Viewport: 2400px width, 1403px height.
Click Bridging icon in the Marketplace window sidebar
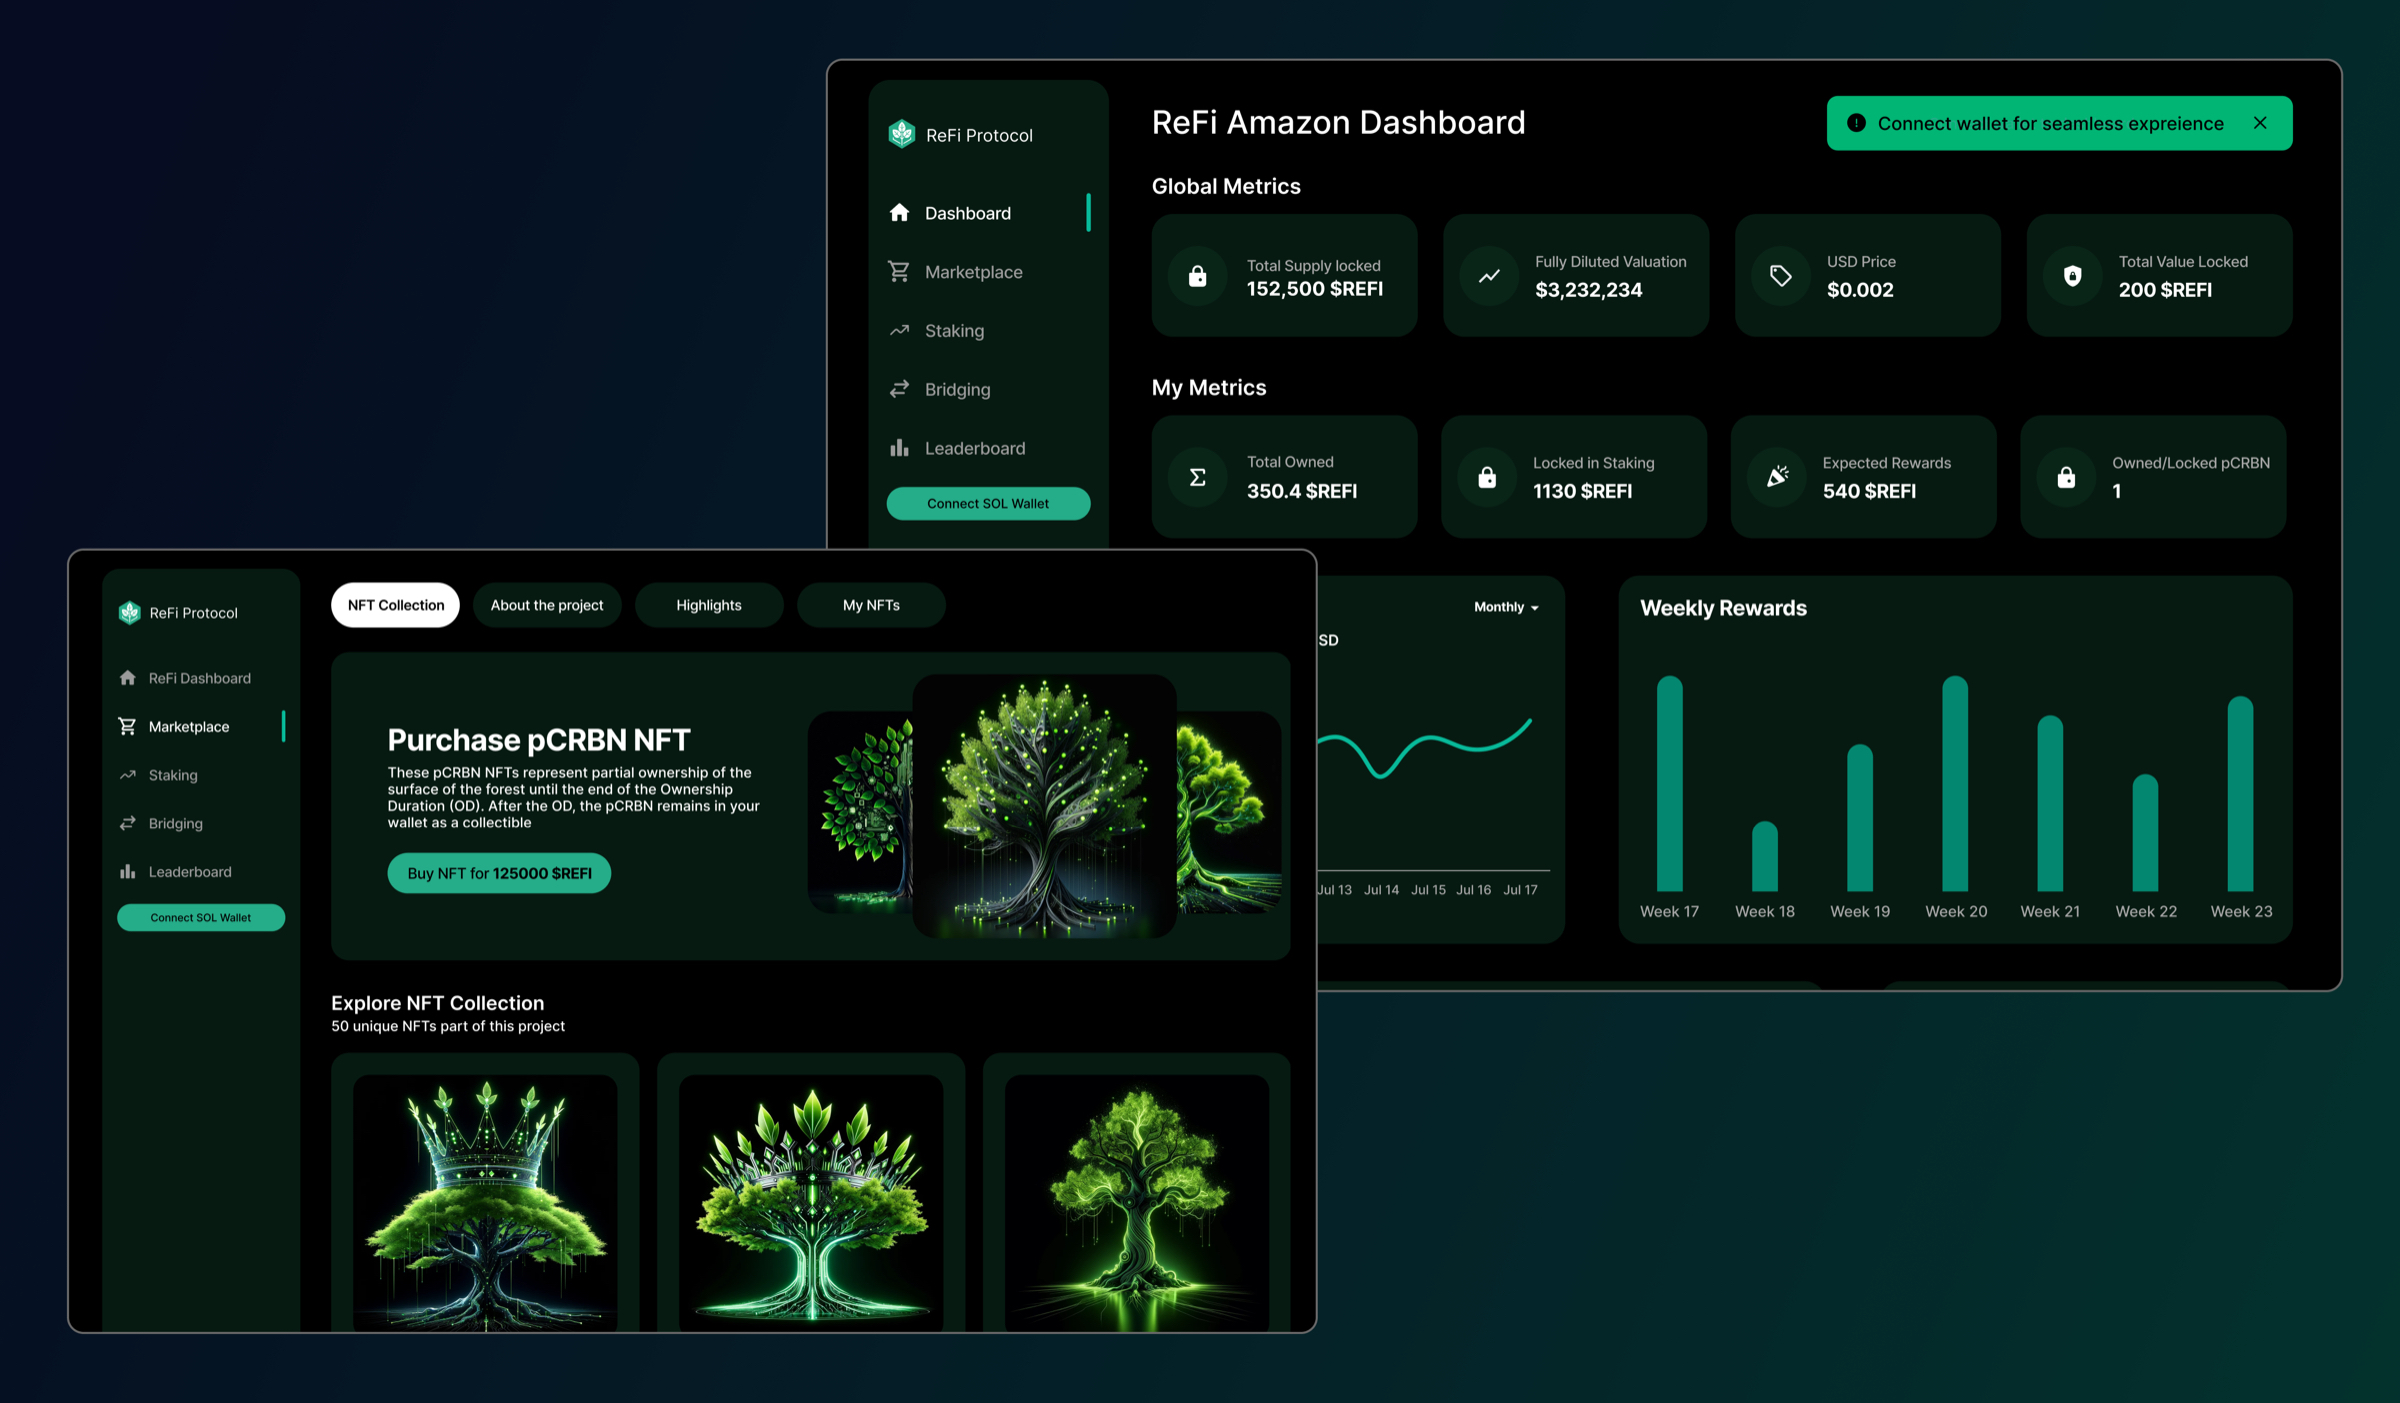pyautogui.click(x=127, y=823)
